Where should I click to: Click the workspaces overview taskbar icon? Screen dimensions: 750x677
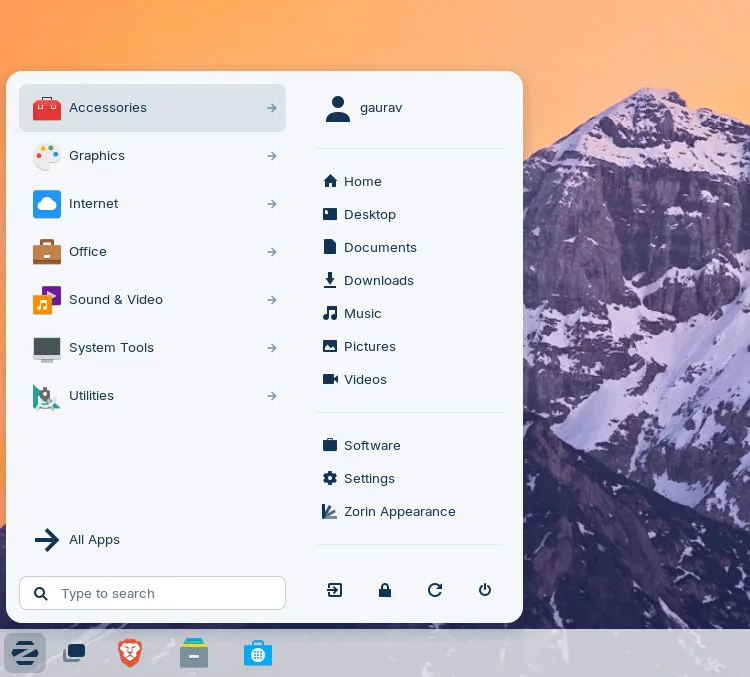click(x=74, y=653)
